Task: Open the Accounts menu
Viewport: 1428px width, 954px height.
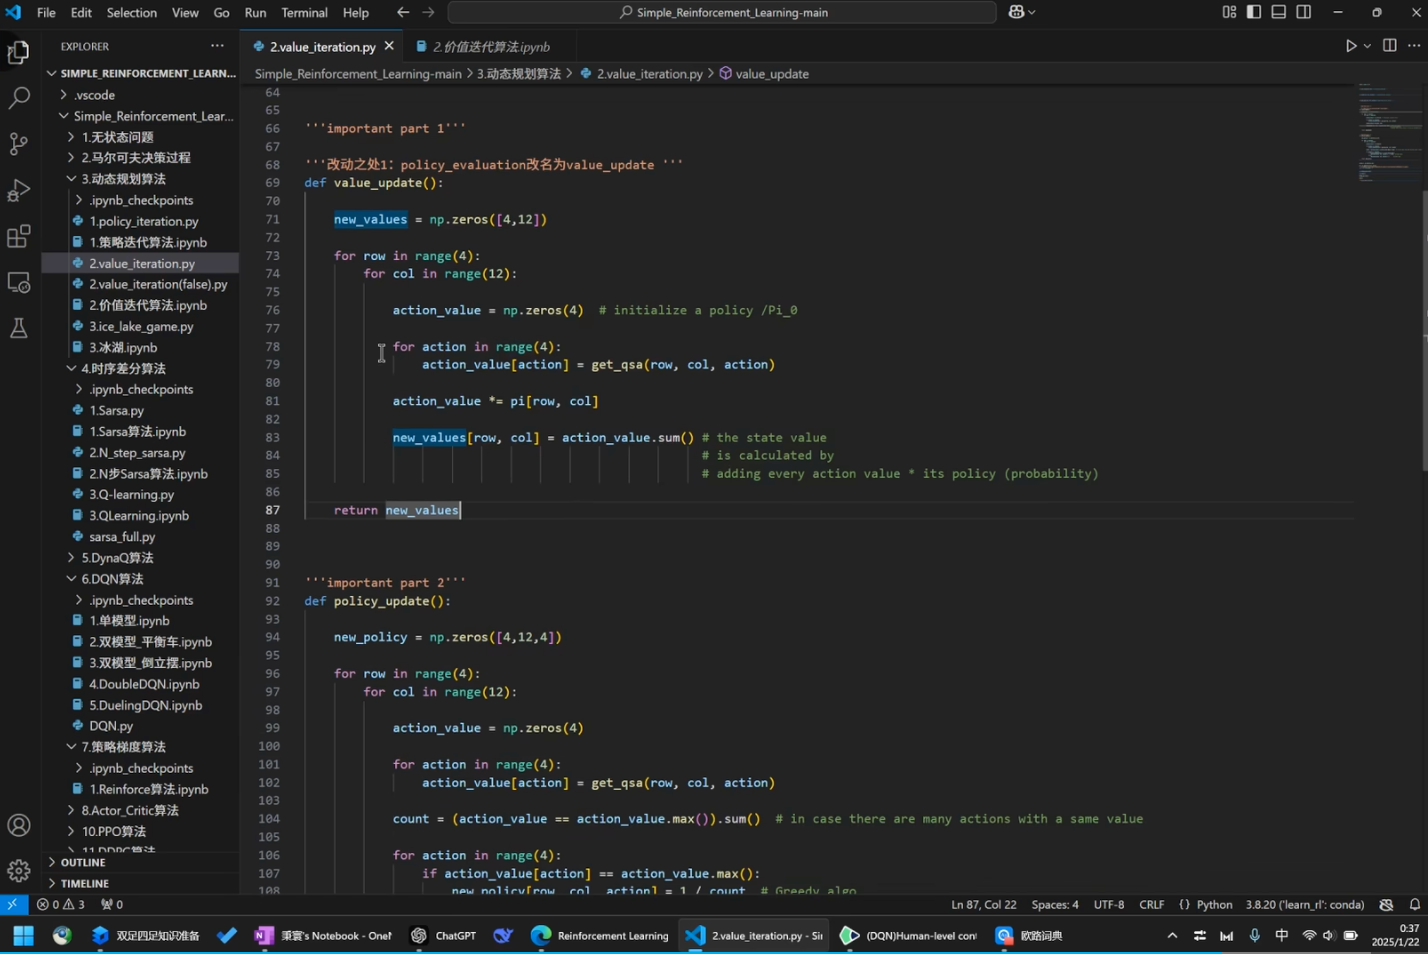Action: (x=19, y=825)
